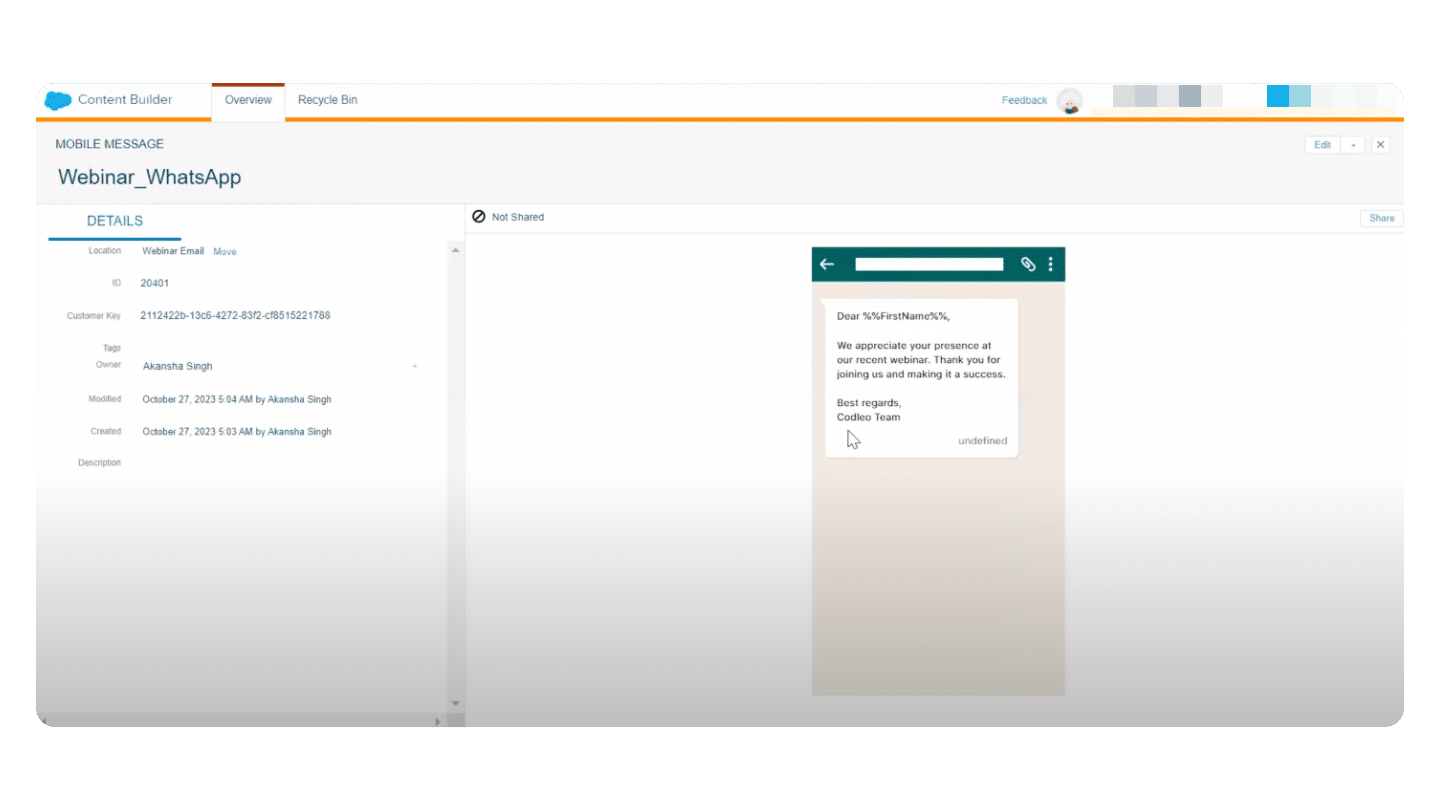Click the paperclip attachment icon in preview
Screen dimensions: 1440x810
1028,264
